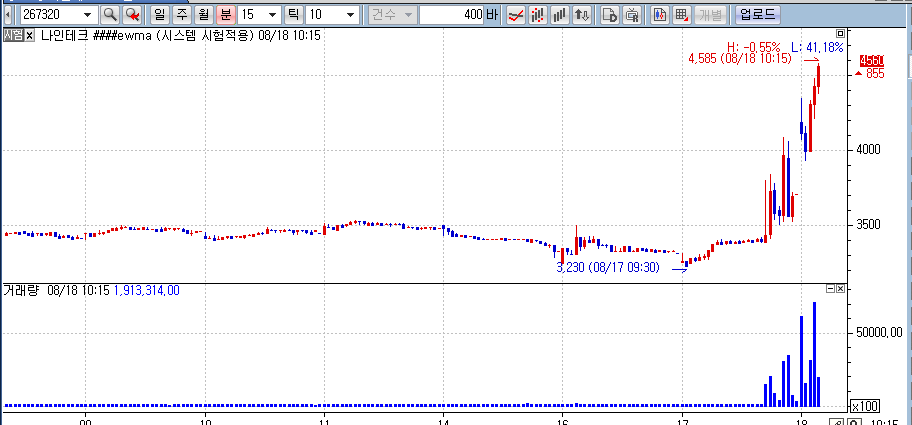Select the 틱 (tick) period button
This screenshot has width=912, height=425.
click(x=293, y=15)
